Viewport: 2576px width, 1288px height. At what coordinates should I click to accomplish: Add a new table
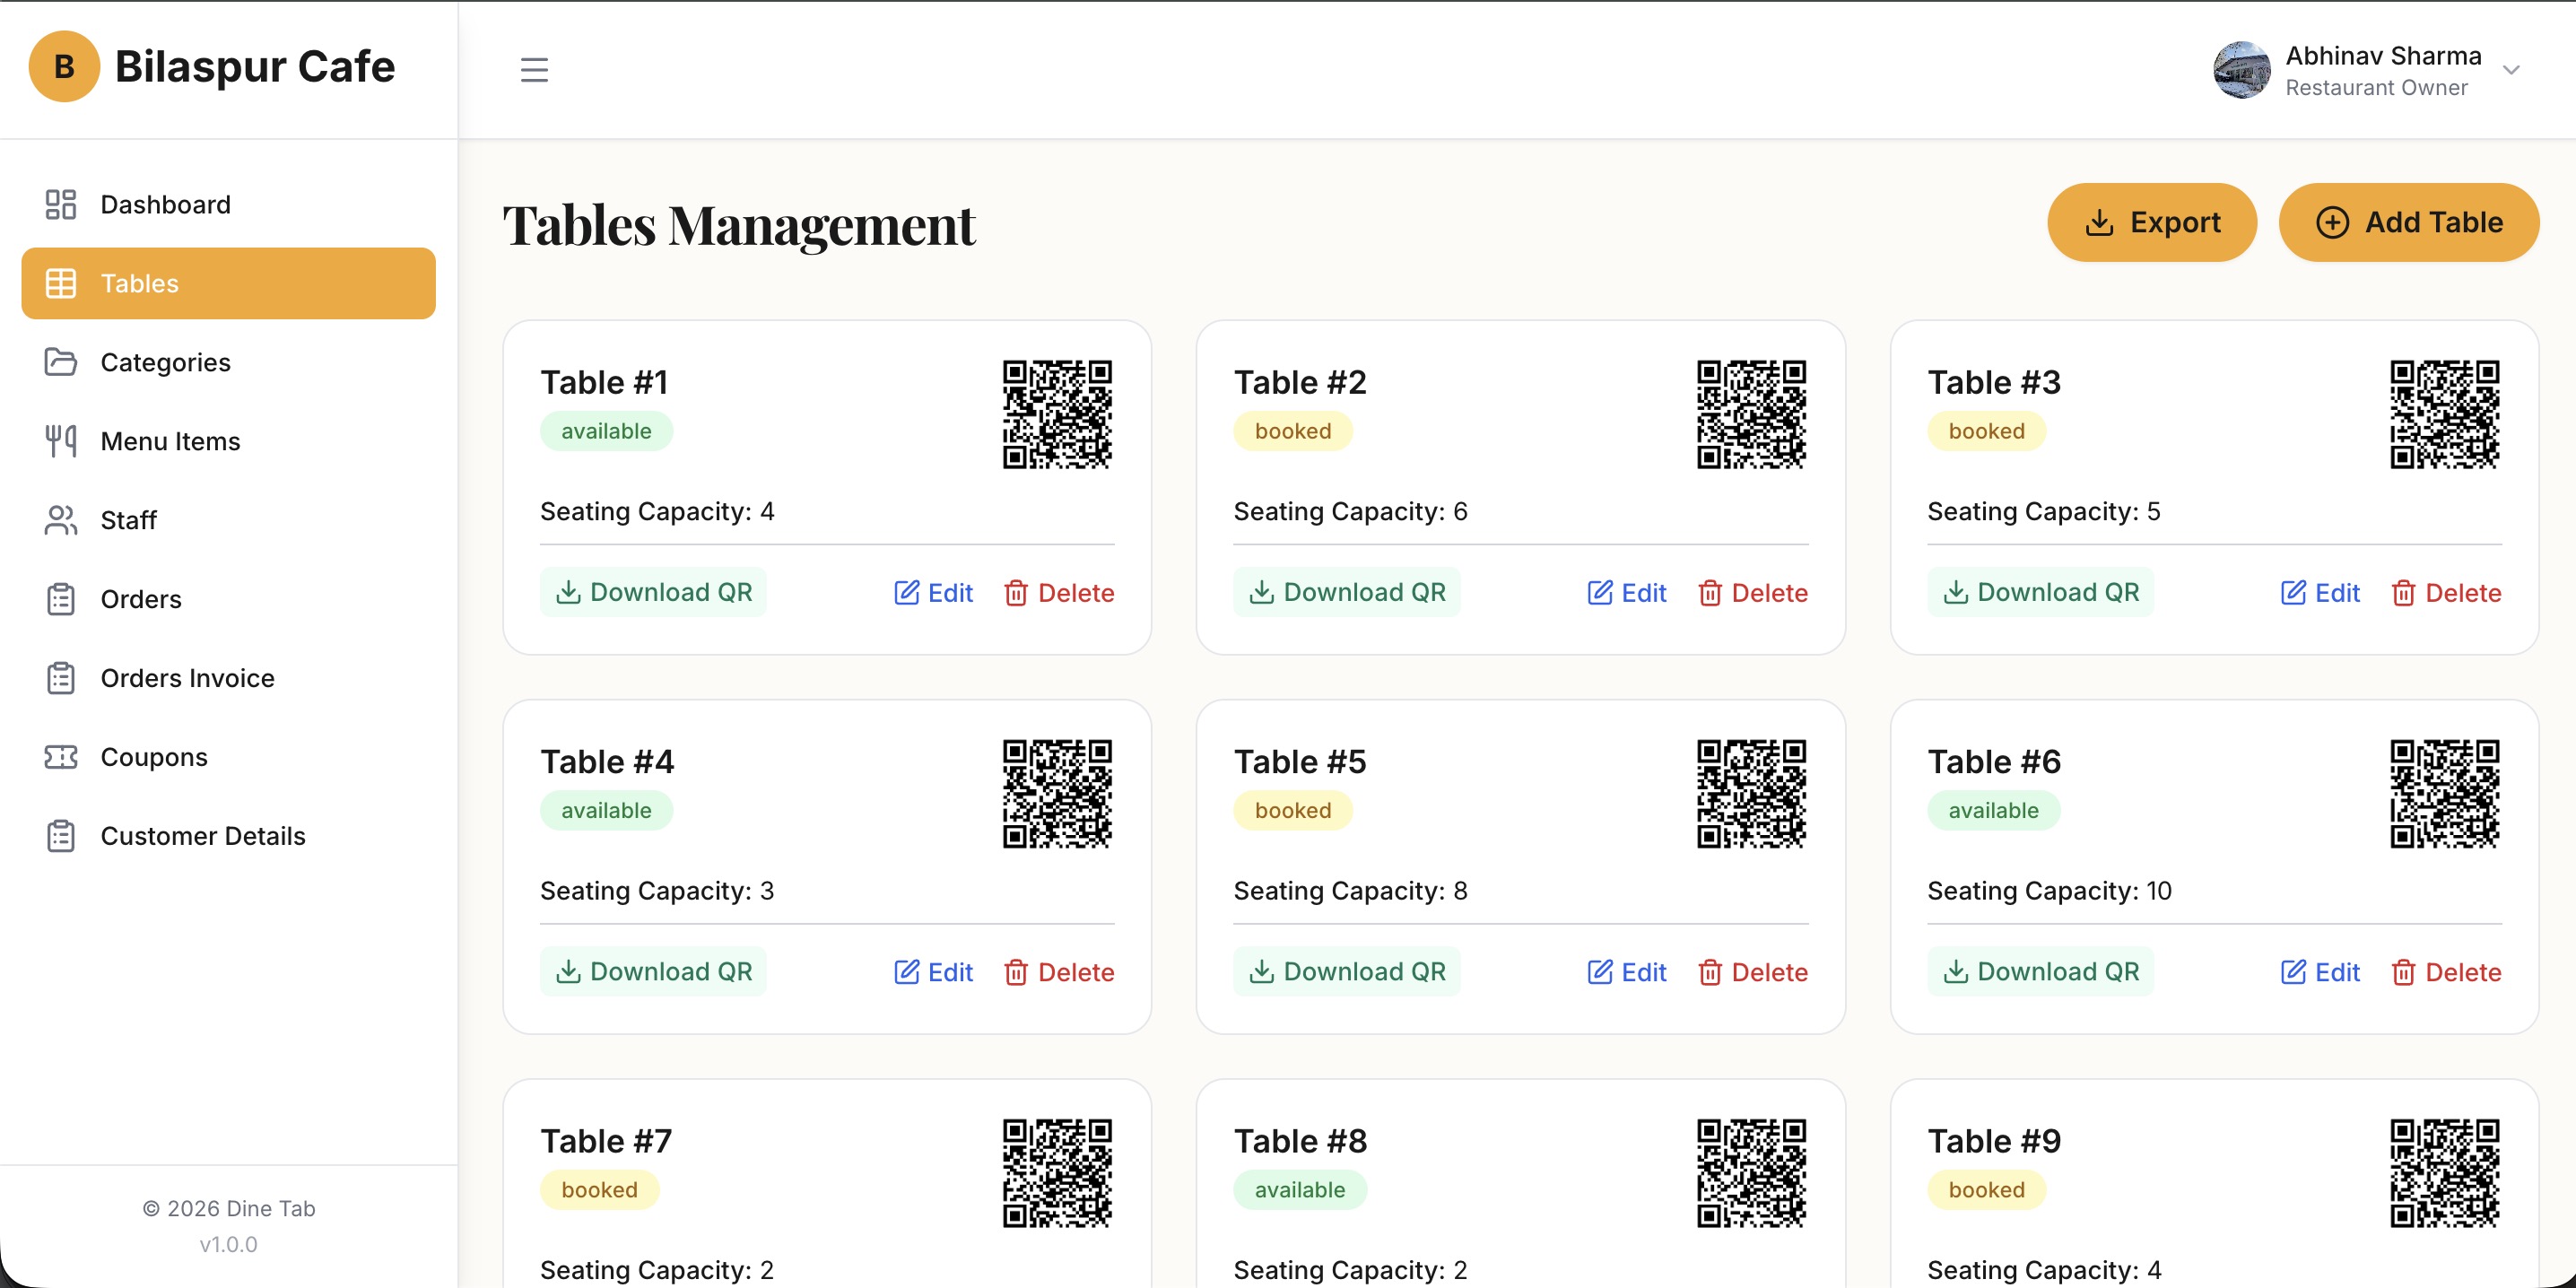[2409, 222]
